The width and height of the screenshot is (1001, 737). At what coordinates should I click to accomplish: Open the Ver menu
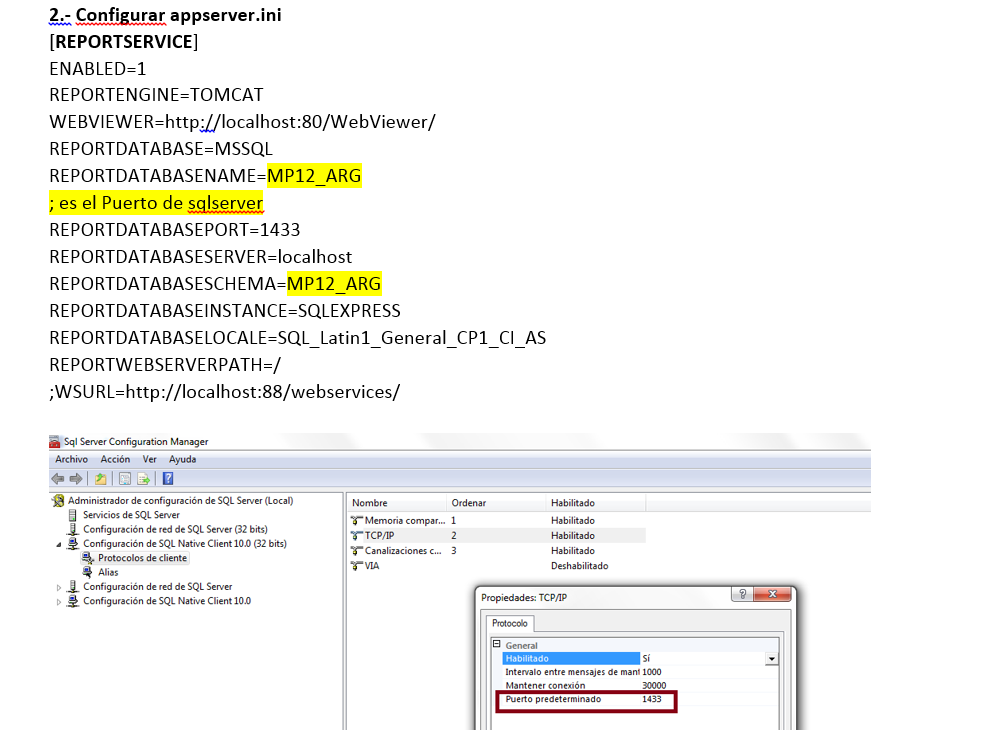[149, 459]
